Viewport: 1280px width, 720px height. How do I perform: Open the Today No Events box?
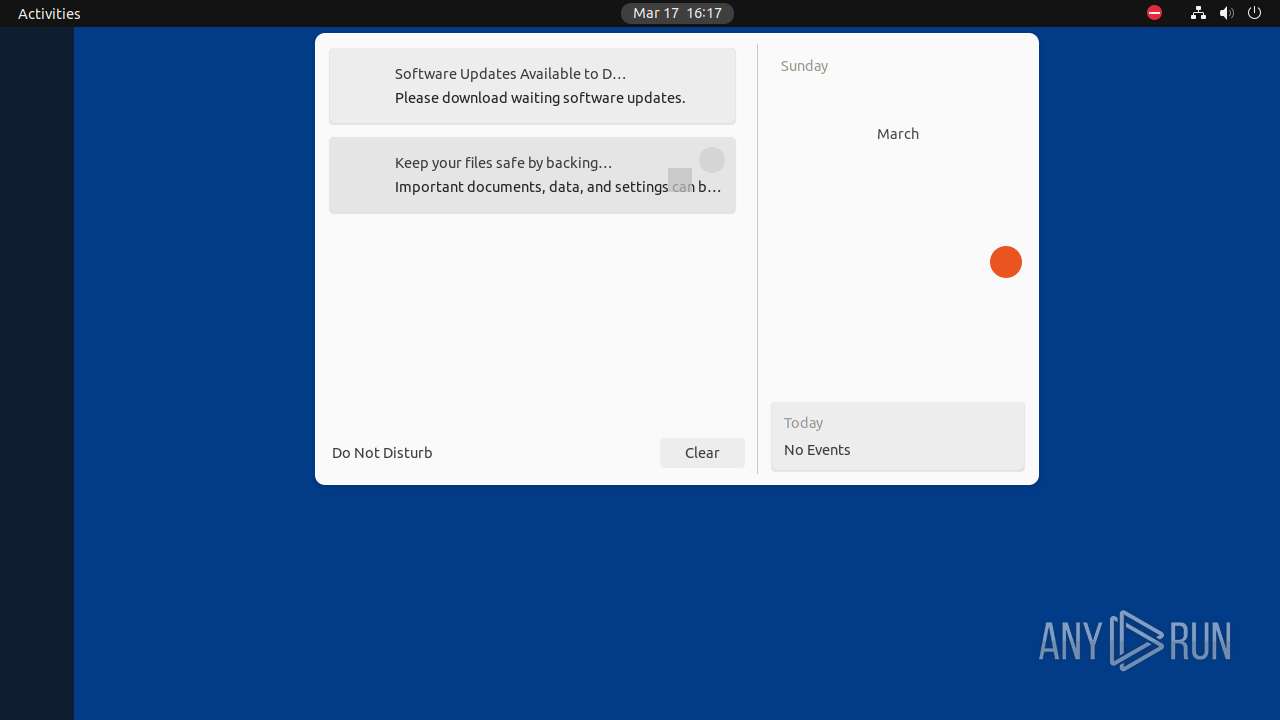point(898,436)
